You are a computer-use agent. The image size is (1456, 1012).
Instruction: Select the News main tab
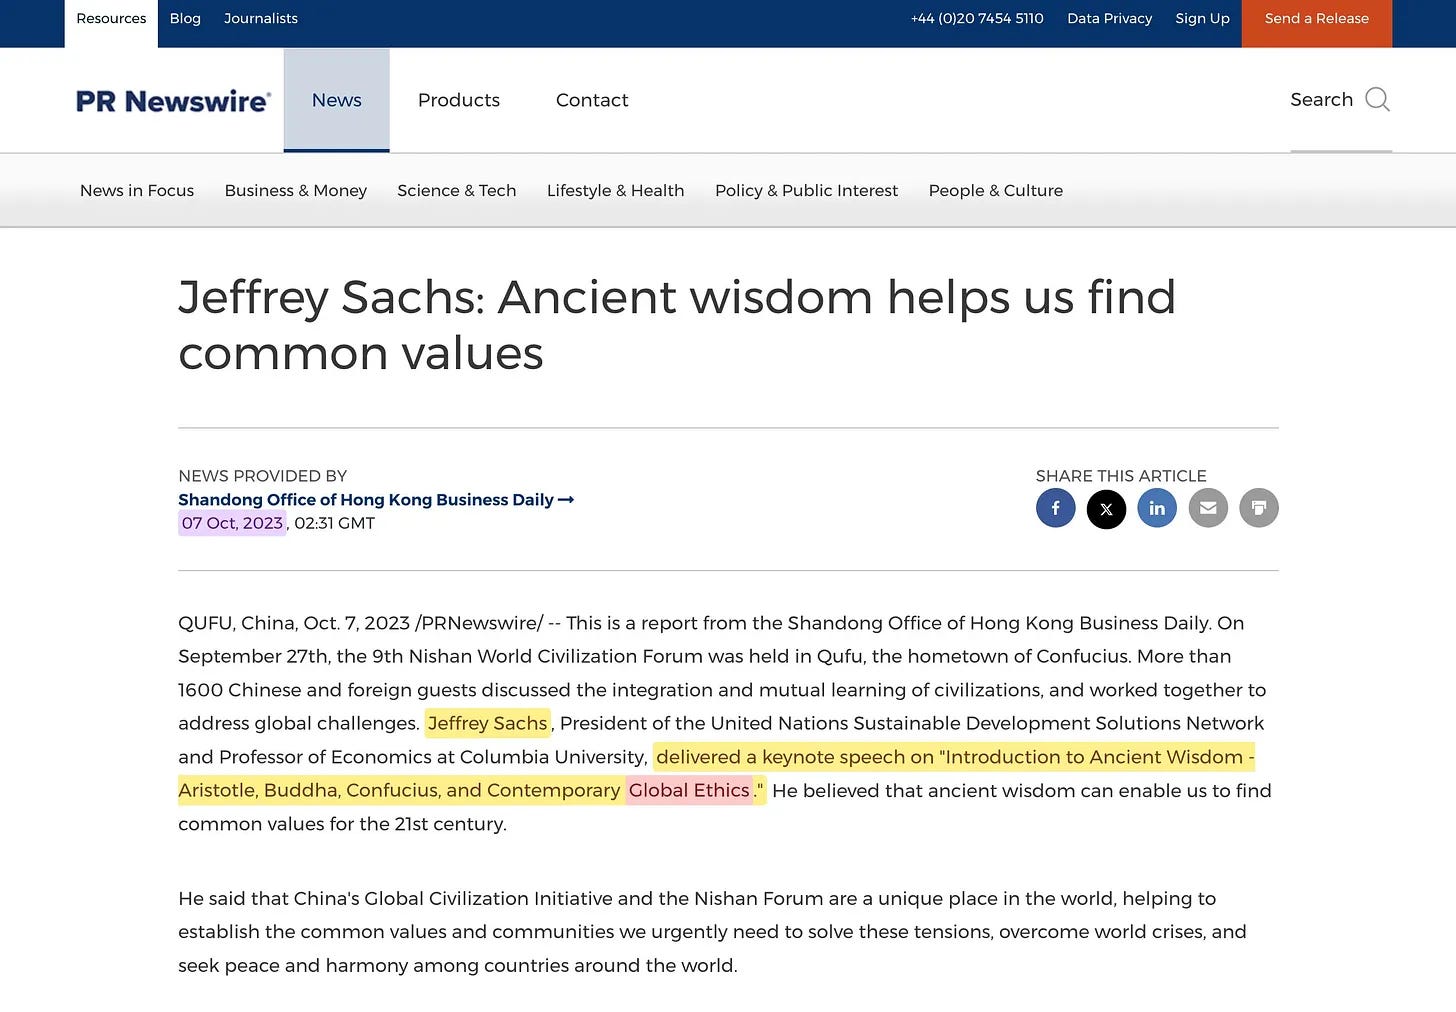(x=336, y=100)
